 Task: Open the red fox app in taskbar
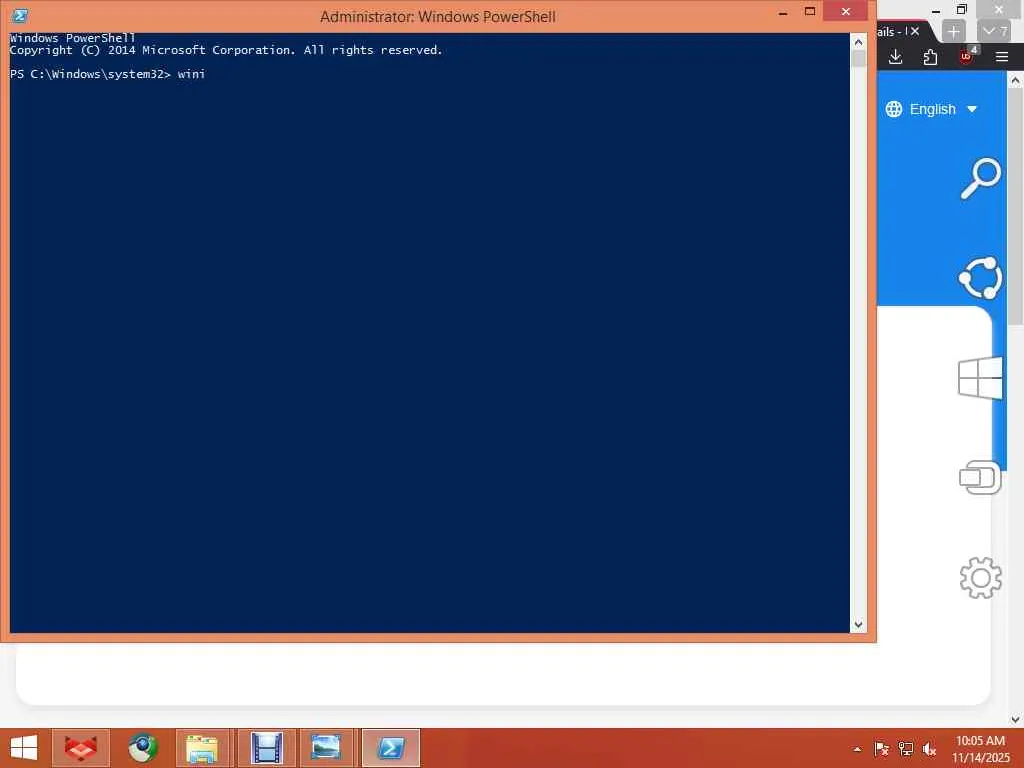click(x=81, y=748)
